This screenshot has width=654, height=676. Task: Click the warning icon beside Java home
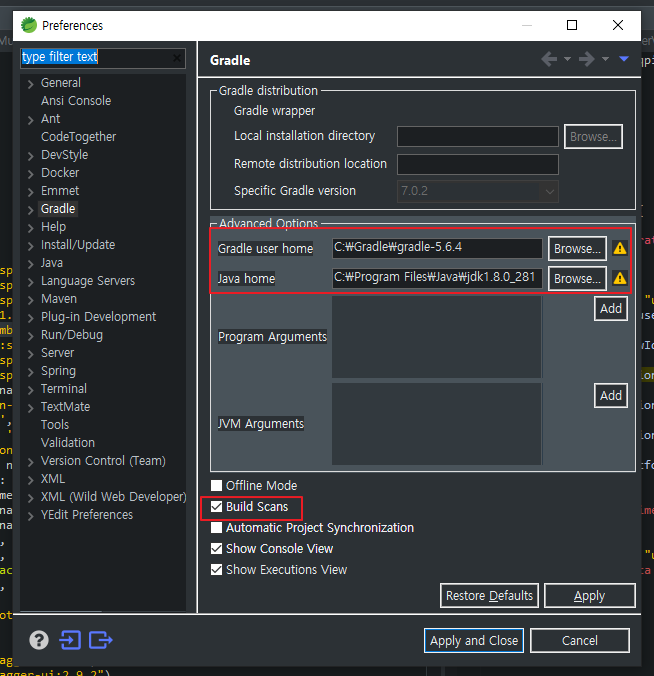[x=620, y=278]
